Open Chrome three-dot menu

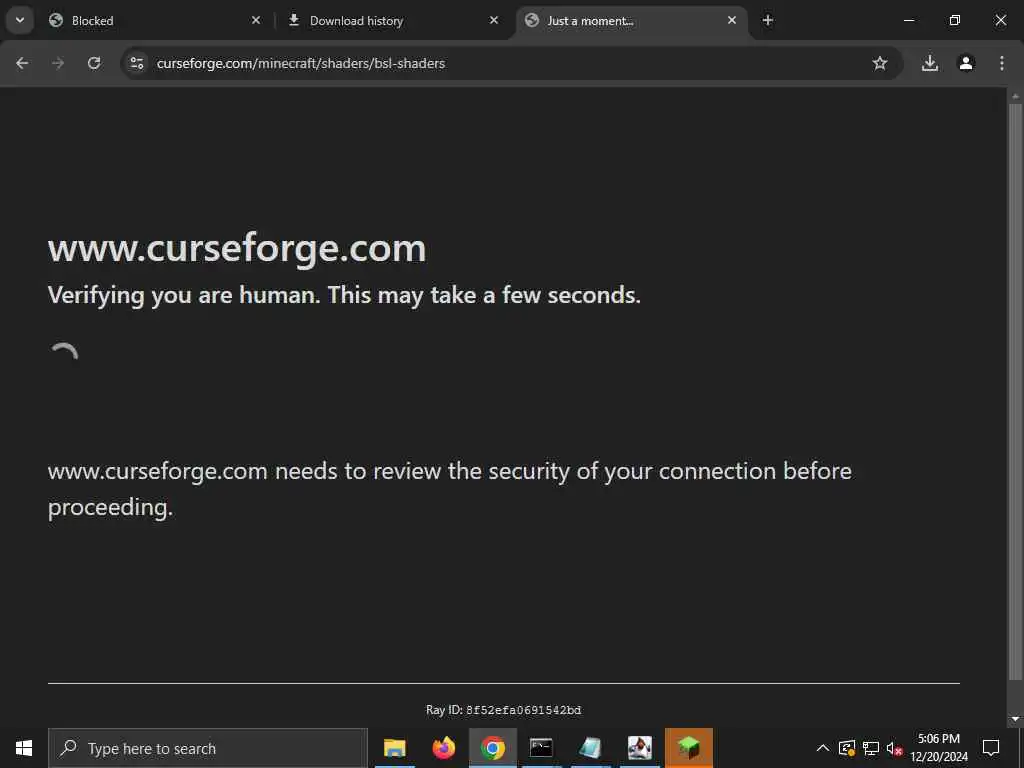(x=1002, y=63)
